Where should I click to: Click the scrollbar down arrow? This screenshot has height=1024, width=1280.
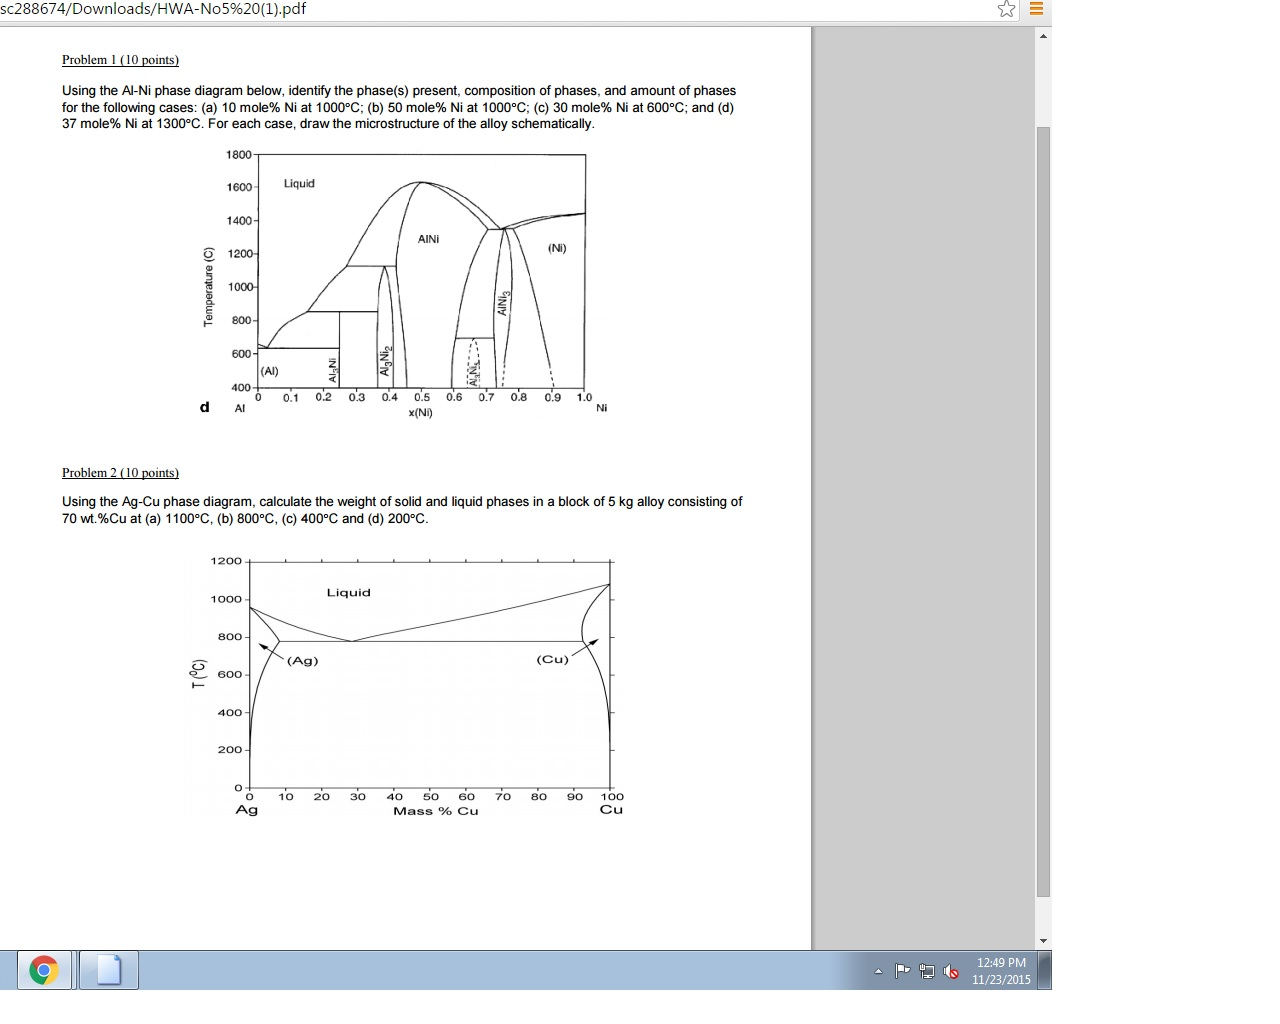(1043, 940)
